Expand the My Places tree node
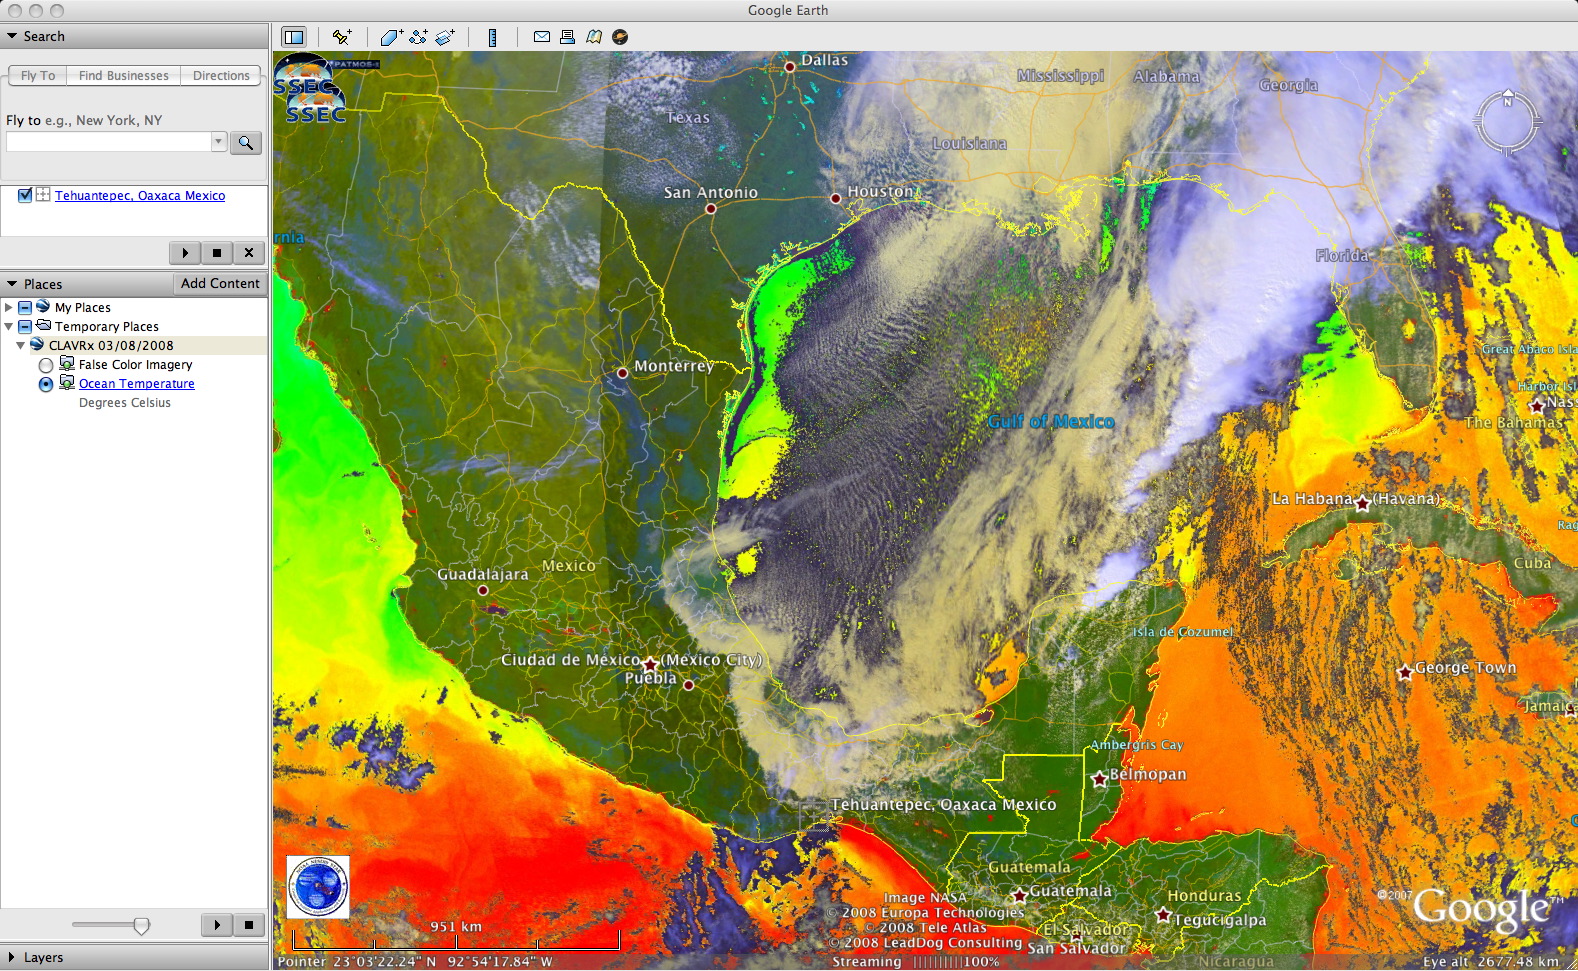Image resolution: width=1578 pixels, height=971 pixels. click(x=9, y=308)
